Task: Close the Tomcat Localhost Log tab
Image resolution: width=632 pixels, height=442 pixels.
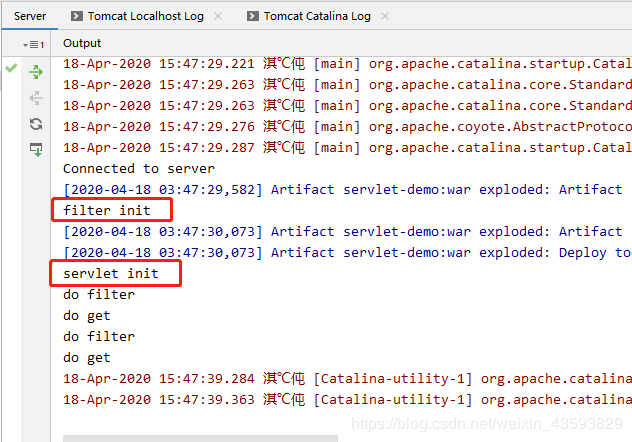Action: 218,16
